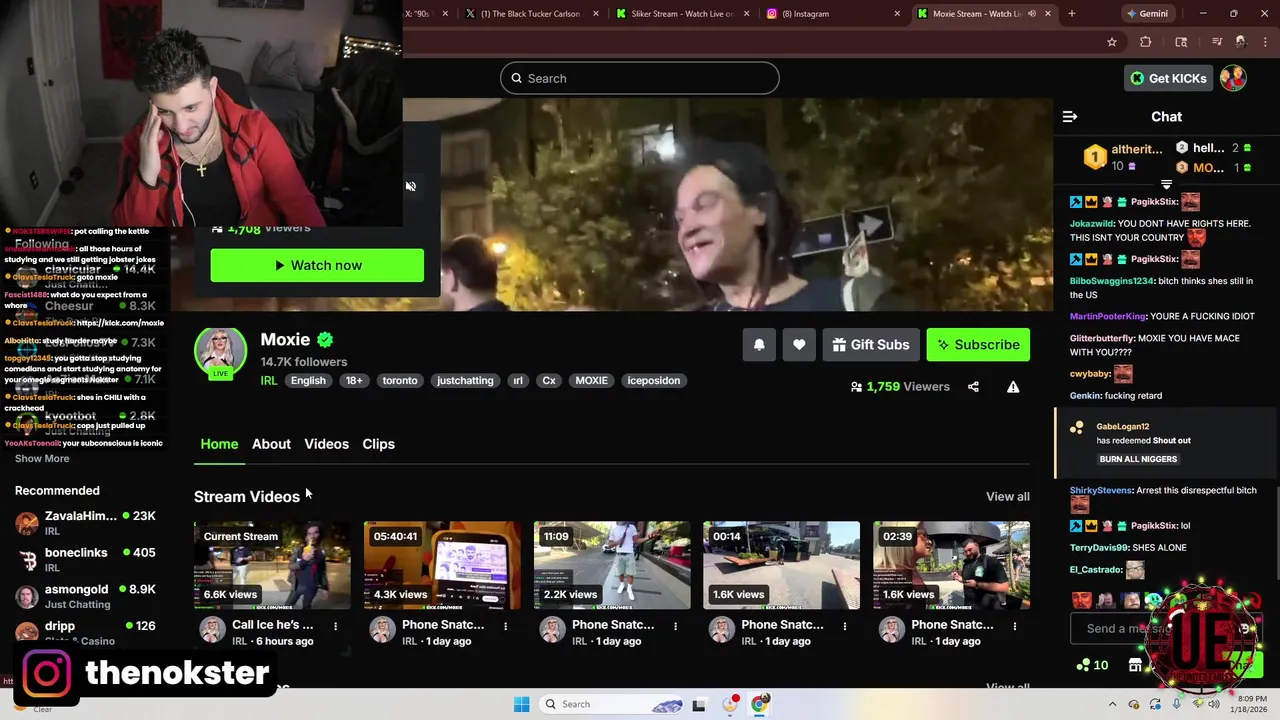
Task: Open the Chrome extensions puzzle icon
Action: pyautogui.click(x=1146, y=42)
